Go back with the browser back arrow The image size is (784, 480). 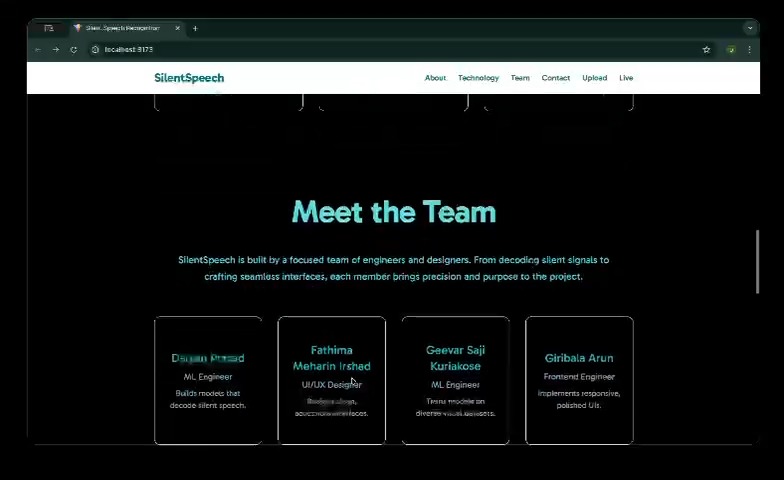click(x=38, y=50)
